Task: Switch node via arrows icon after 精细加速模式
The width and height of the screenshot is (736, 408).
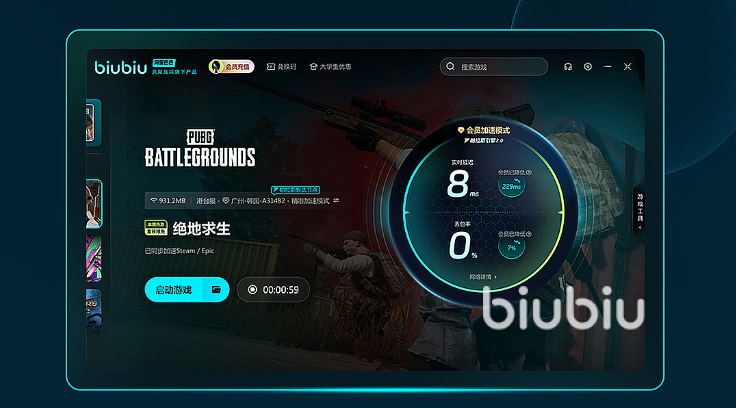Action: [336, 200]
